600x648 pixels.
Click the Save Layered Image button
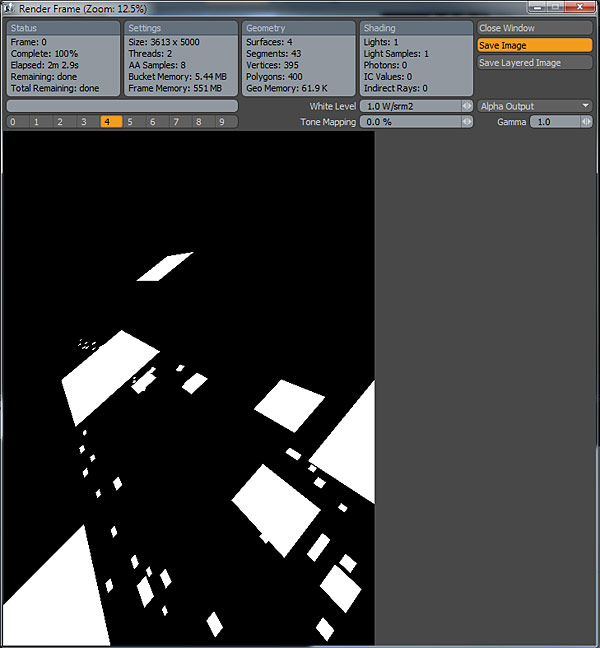pyautogui.click(x=535, y=63)
